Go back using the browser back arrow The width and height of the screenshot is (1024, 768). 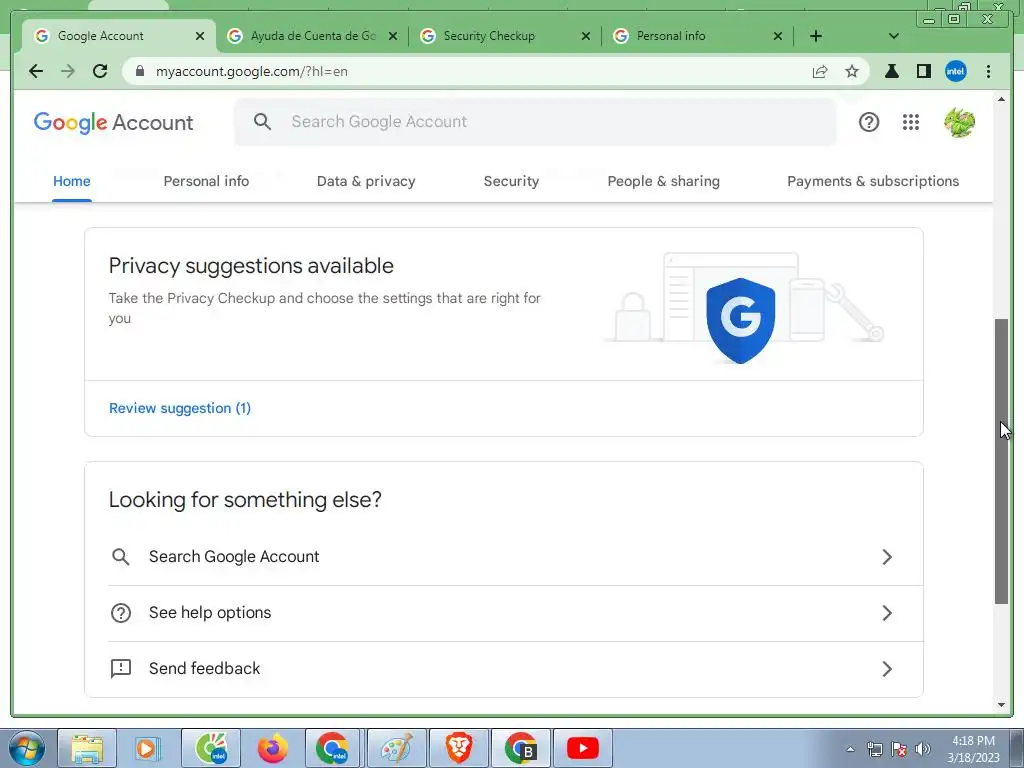tap(36, 71)
